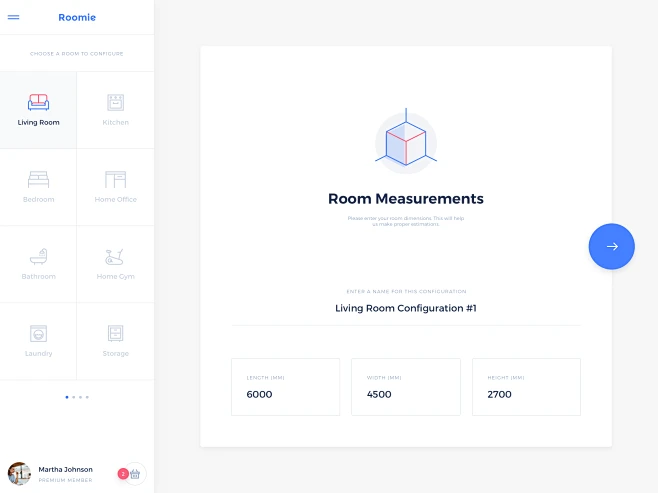Go to fourth pagination dot

87,397
